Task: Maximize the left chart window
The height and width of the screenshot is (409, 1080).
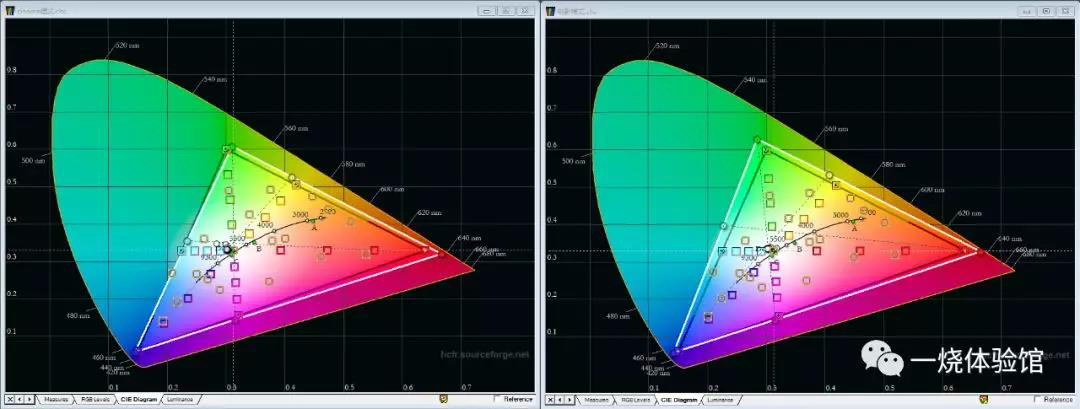Action: click(x=507, y=9)
